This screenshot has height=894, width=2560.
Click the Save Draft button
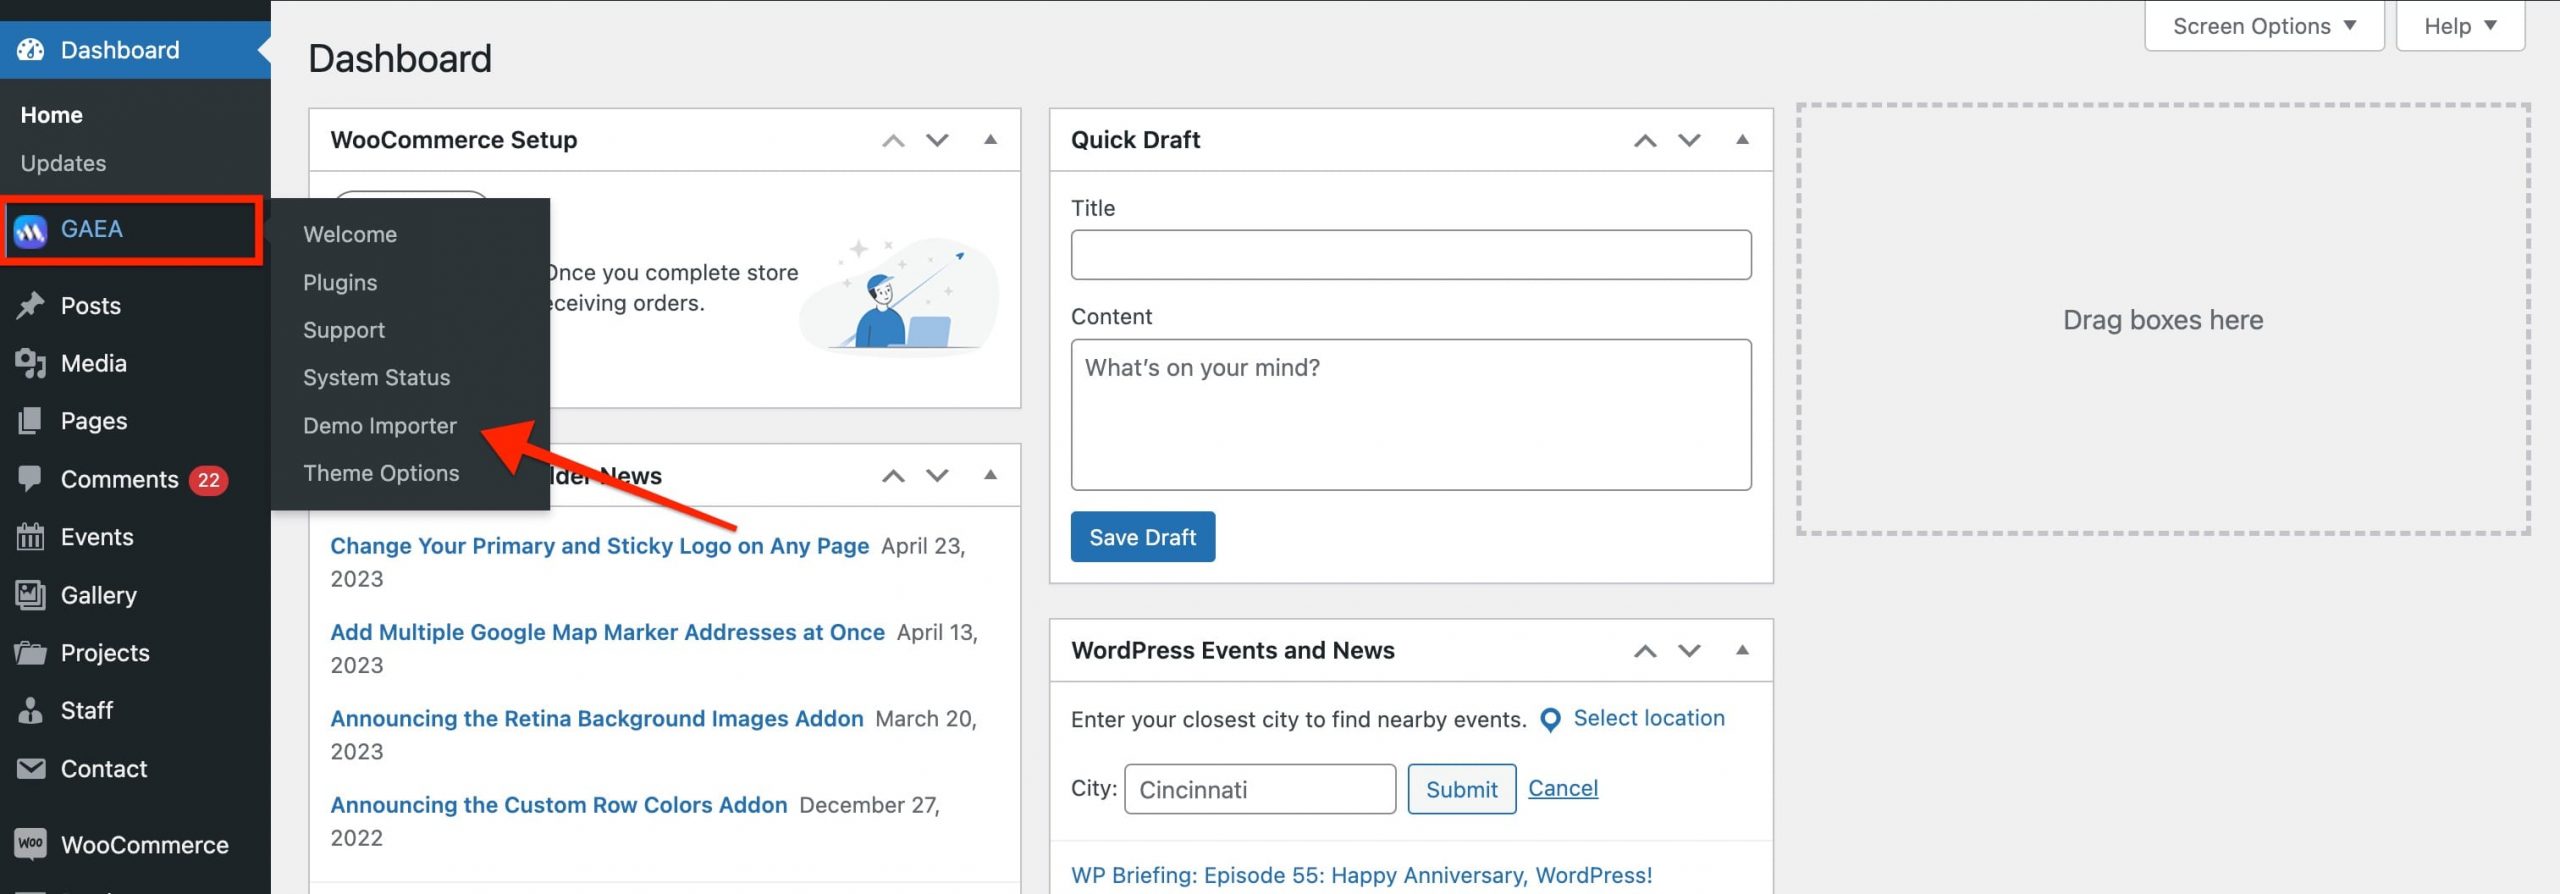click(1143, 537)
